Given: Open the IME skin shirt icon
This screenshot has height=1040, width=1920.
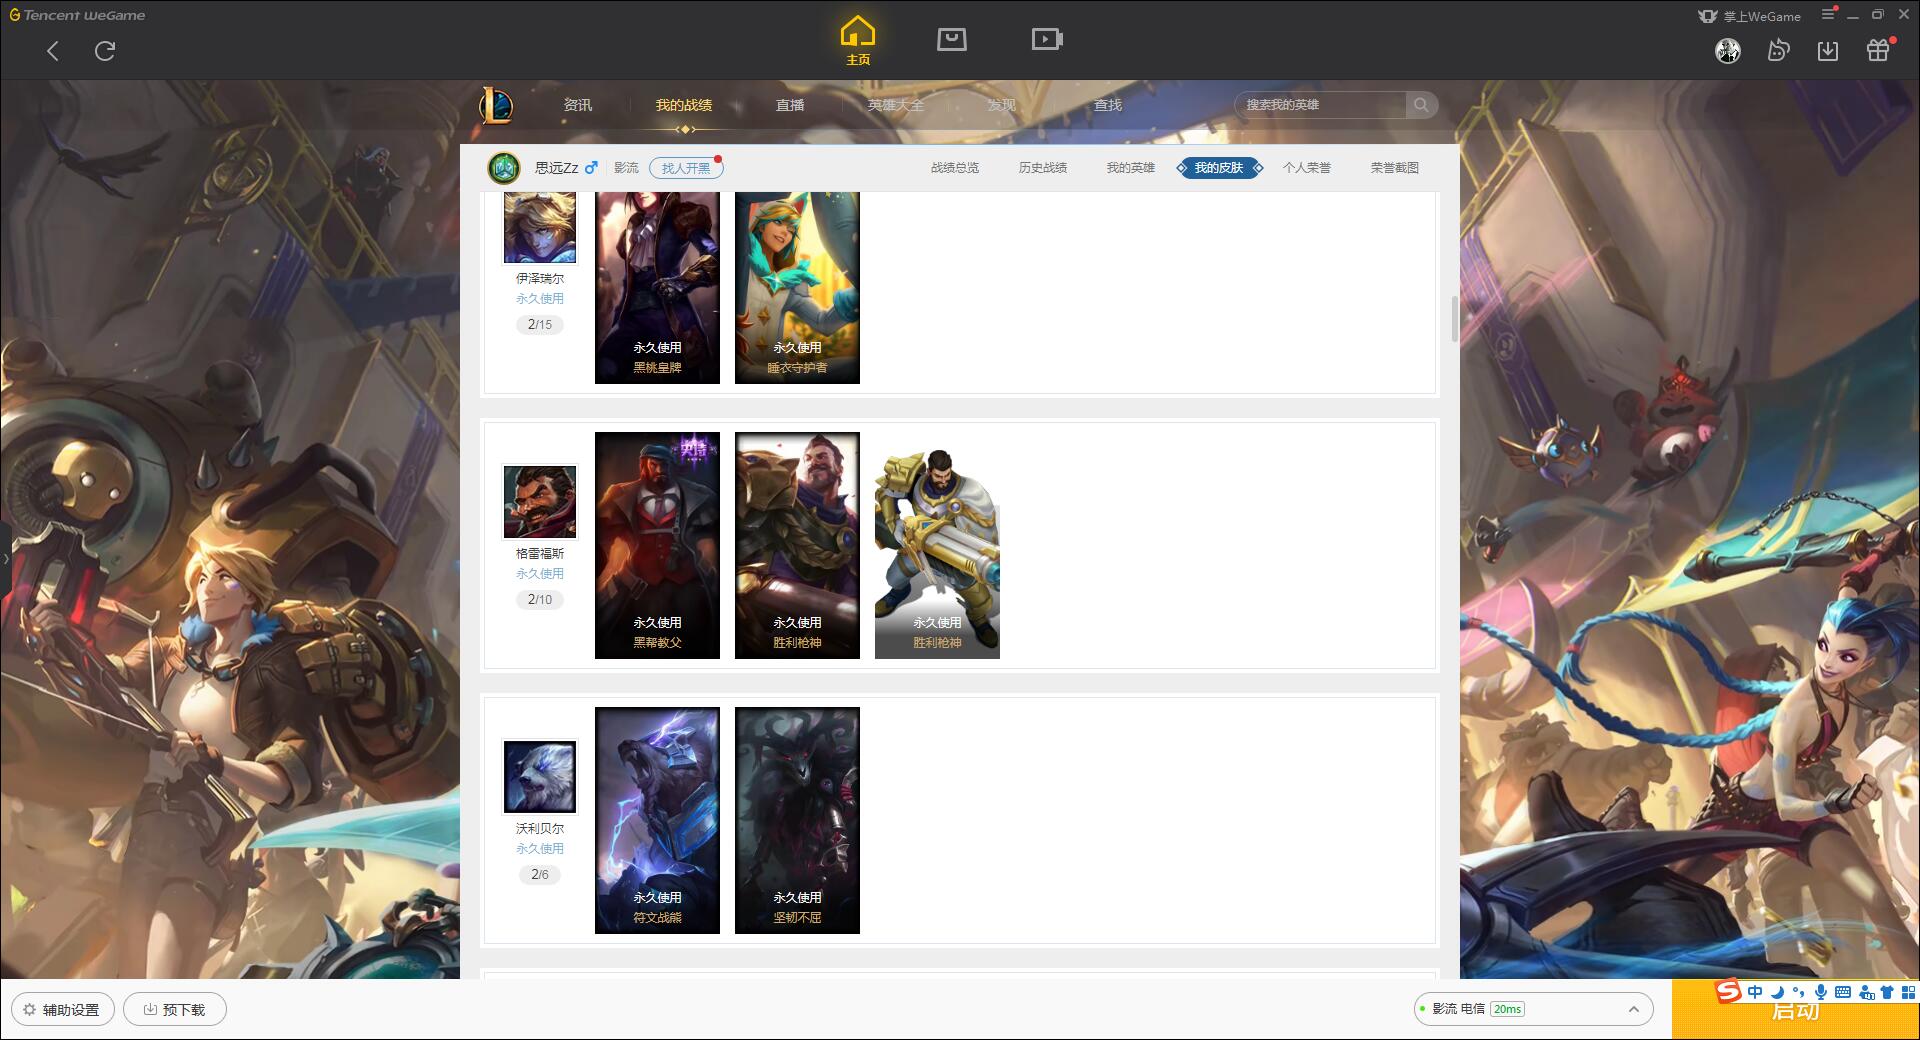Looking at the screenshot, I should coord(1887,992).
